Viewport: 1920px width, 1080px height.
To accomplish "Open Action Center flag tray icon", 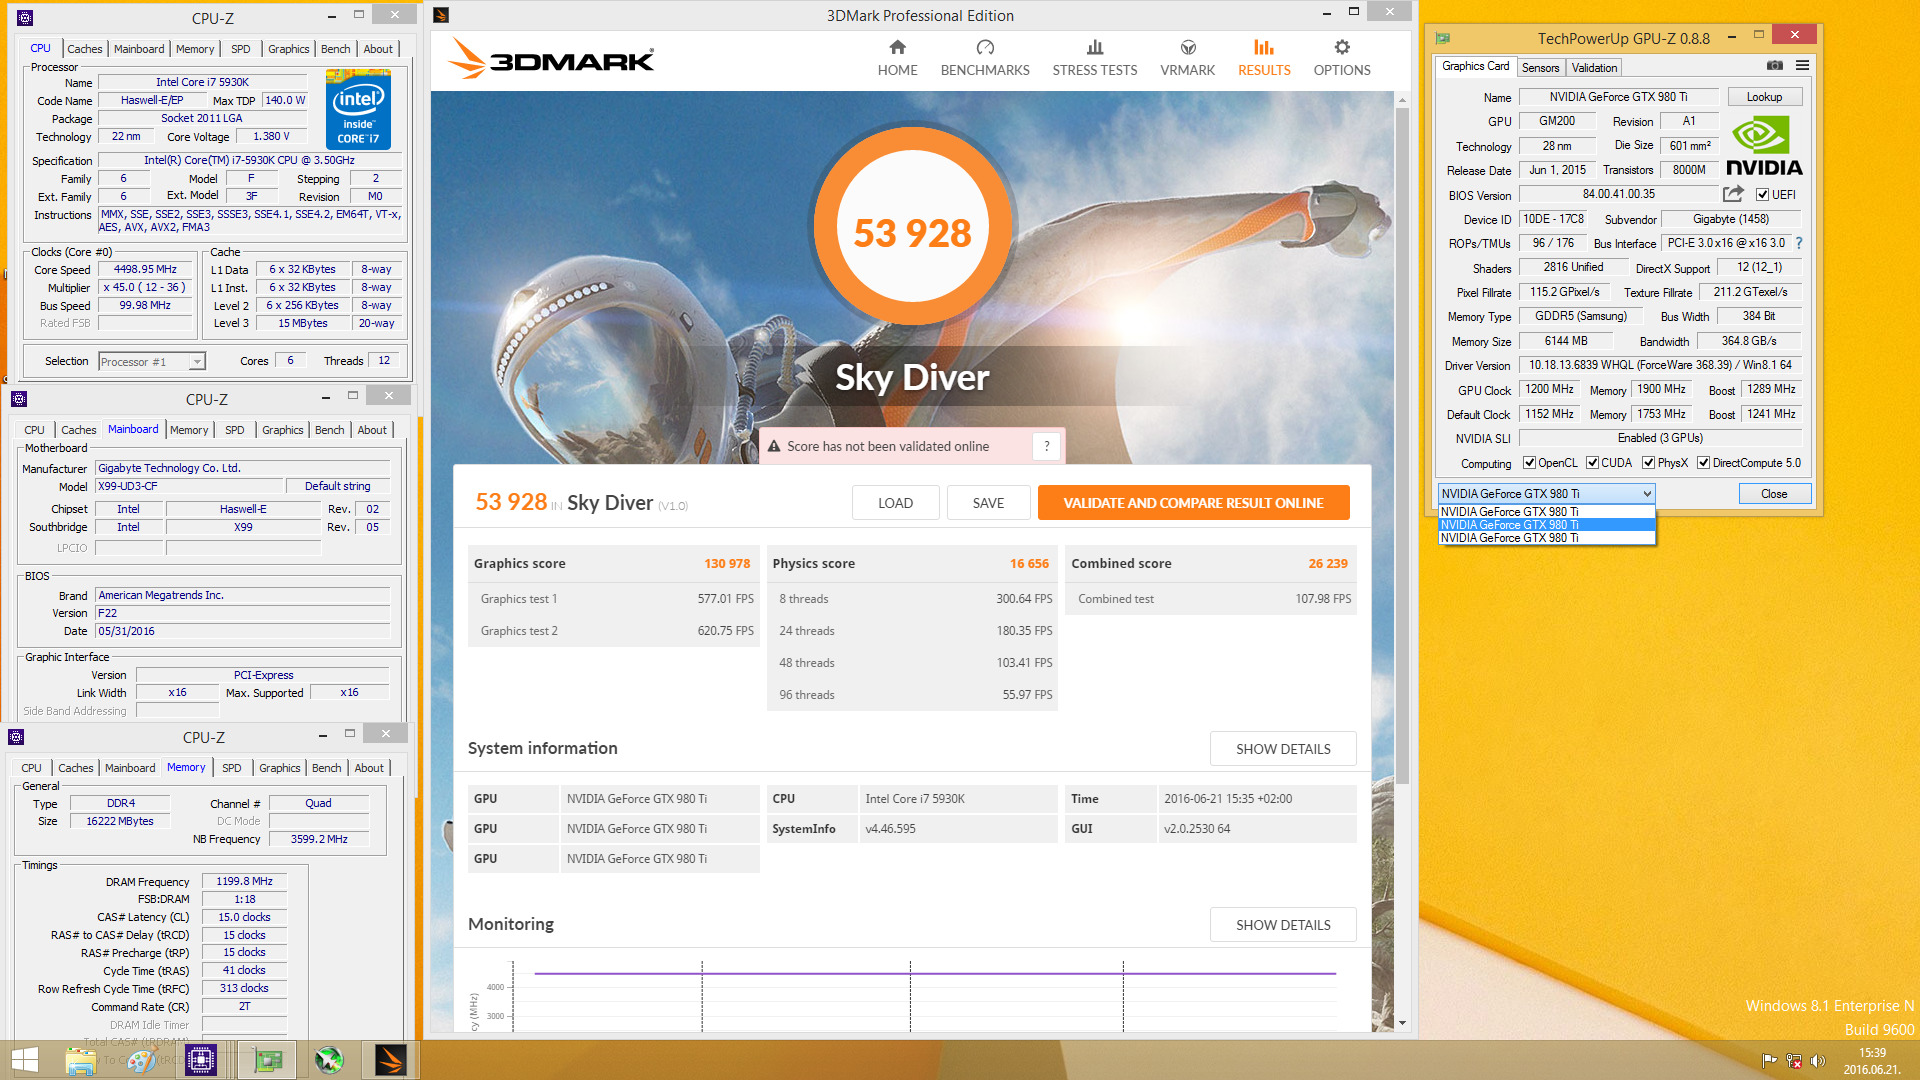I will coord(1769,1061).
